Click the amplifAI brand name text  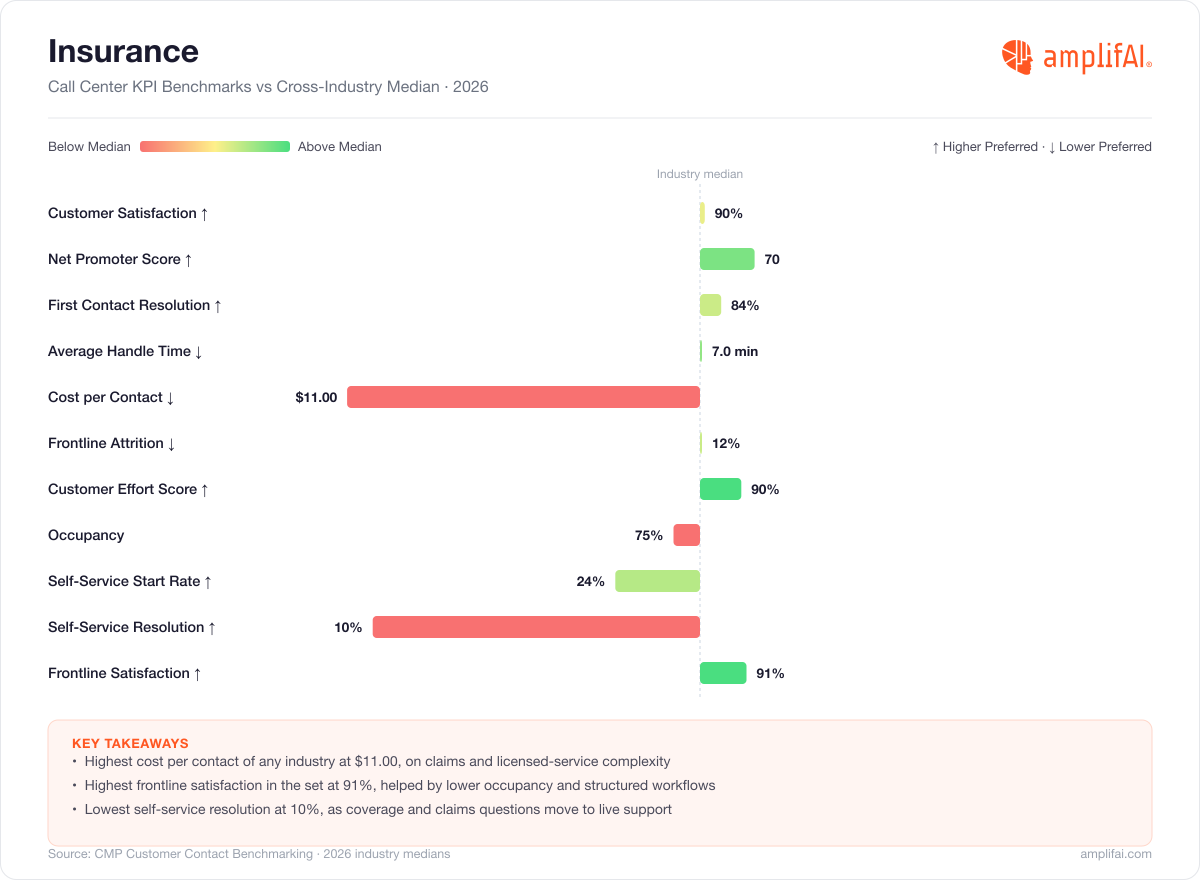[x=1097, y=58]
